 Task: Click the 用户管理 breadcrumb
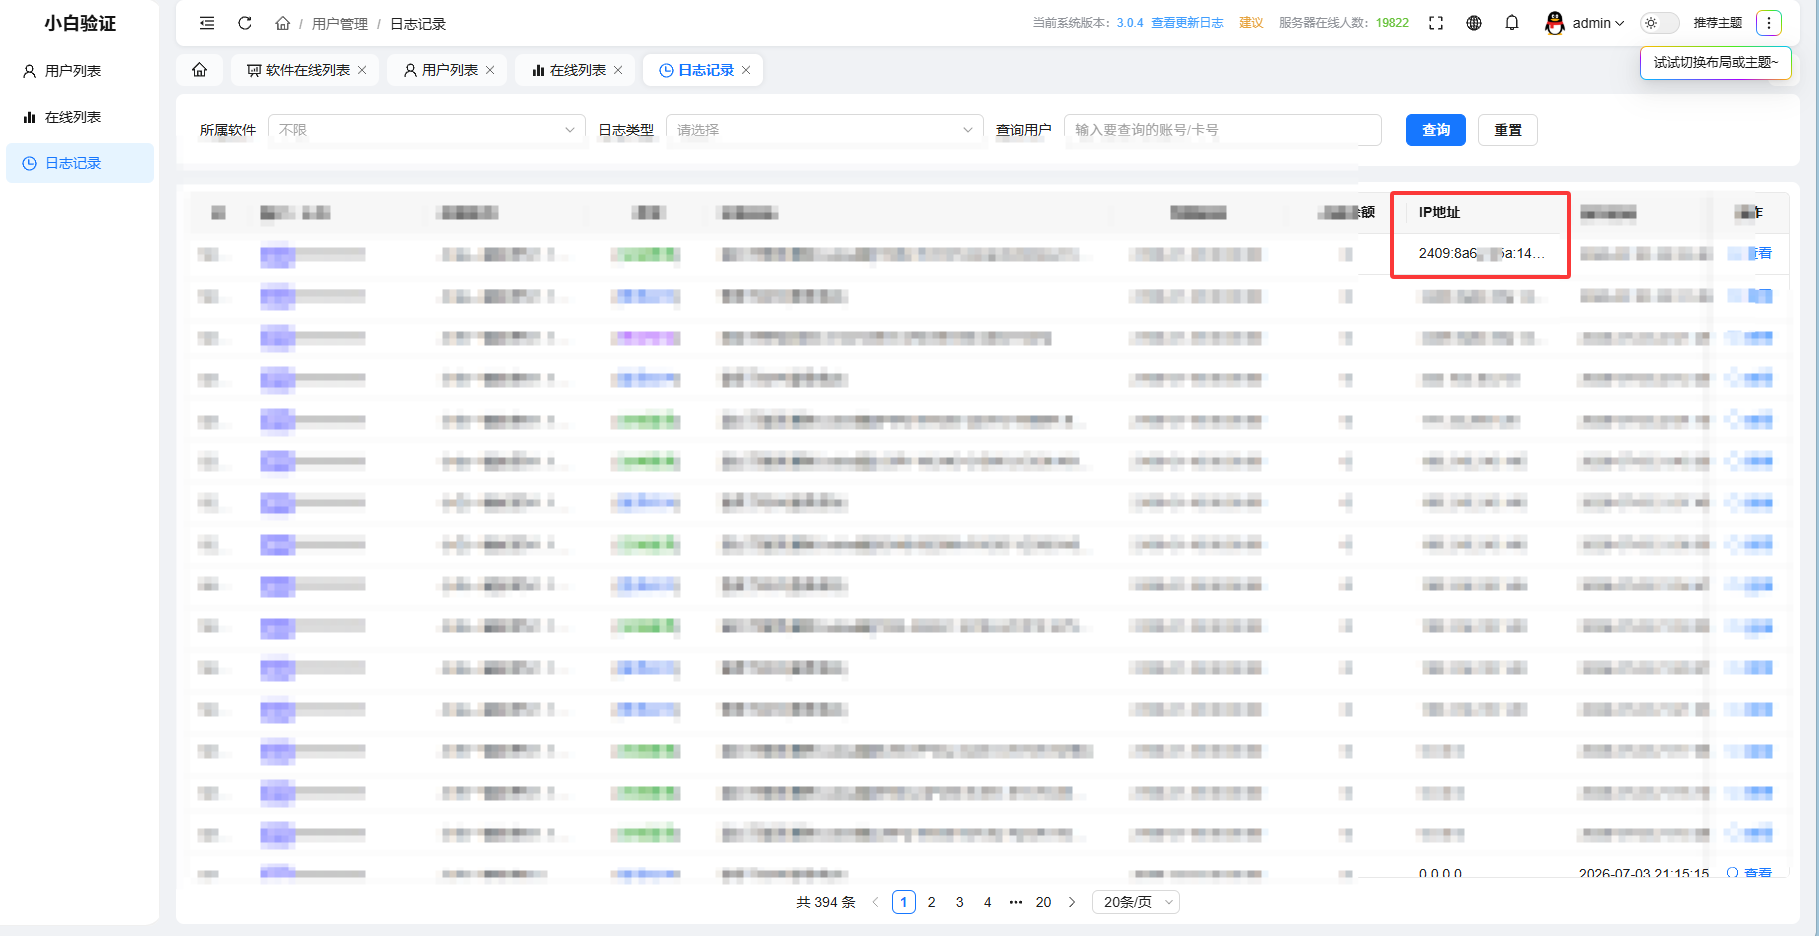pyautogui.click(x=340, y=24)
